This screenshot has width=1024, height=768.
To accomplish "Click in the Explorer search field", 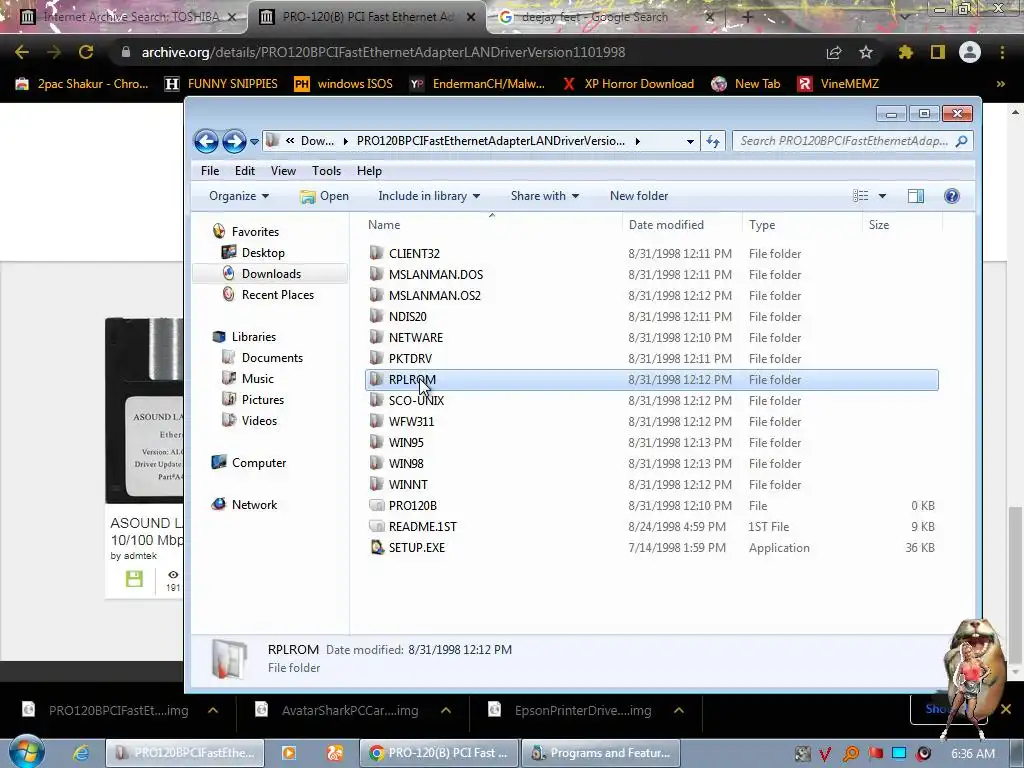I will (852, 141).
